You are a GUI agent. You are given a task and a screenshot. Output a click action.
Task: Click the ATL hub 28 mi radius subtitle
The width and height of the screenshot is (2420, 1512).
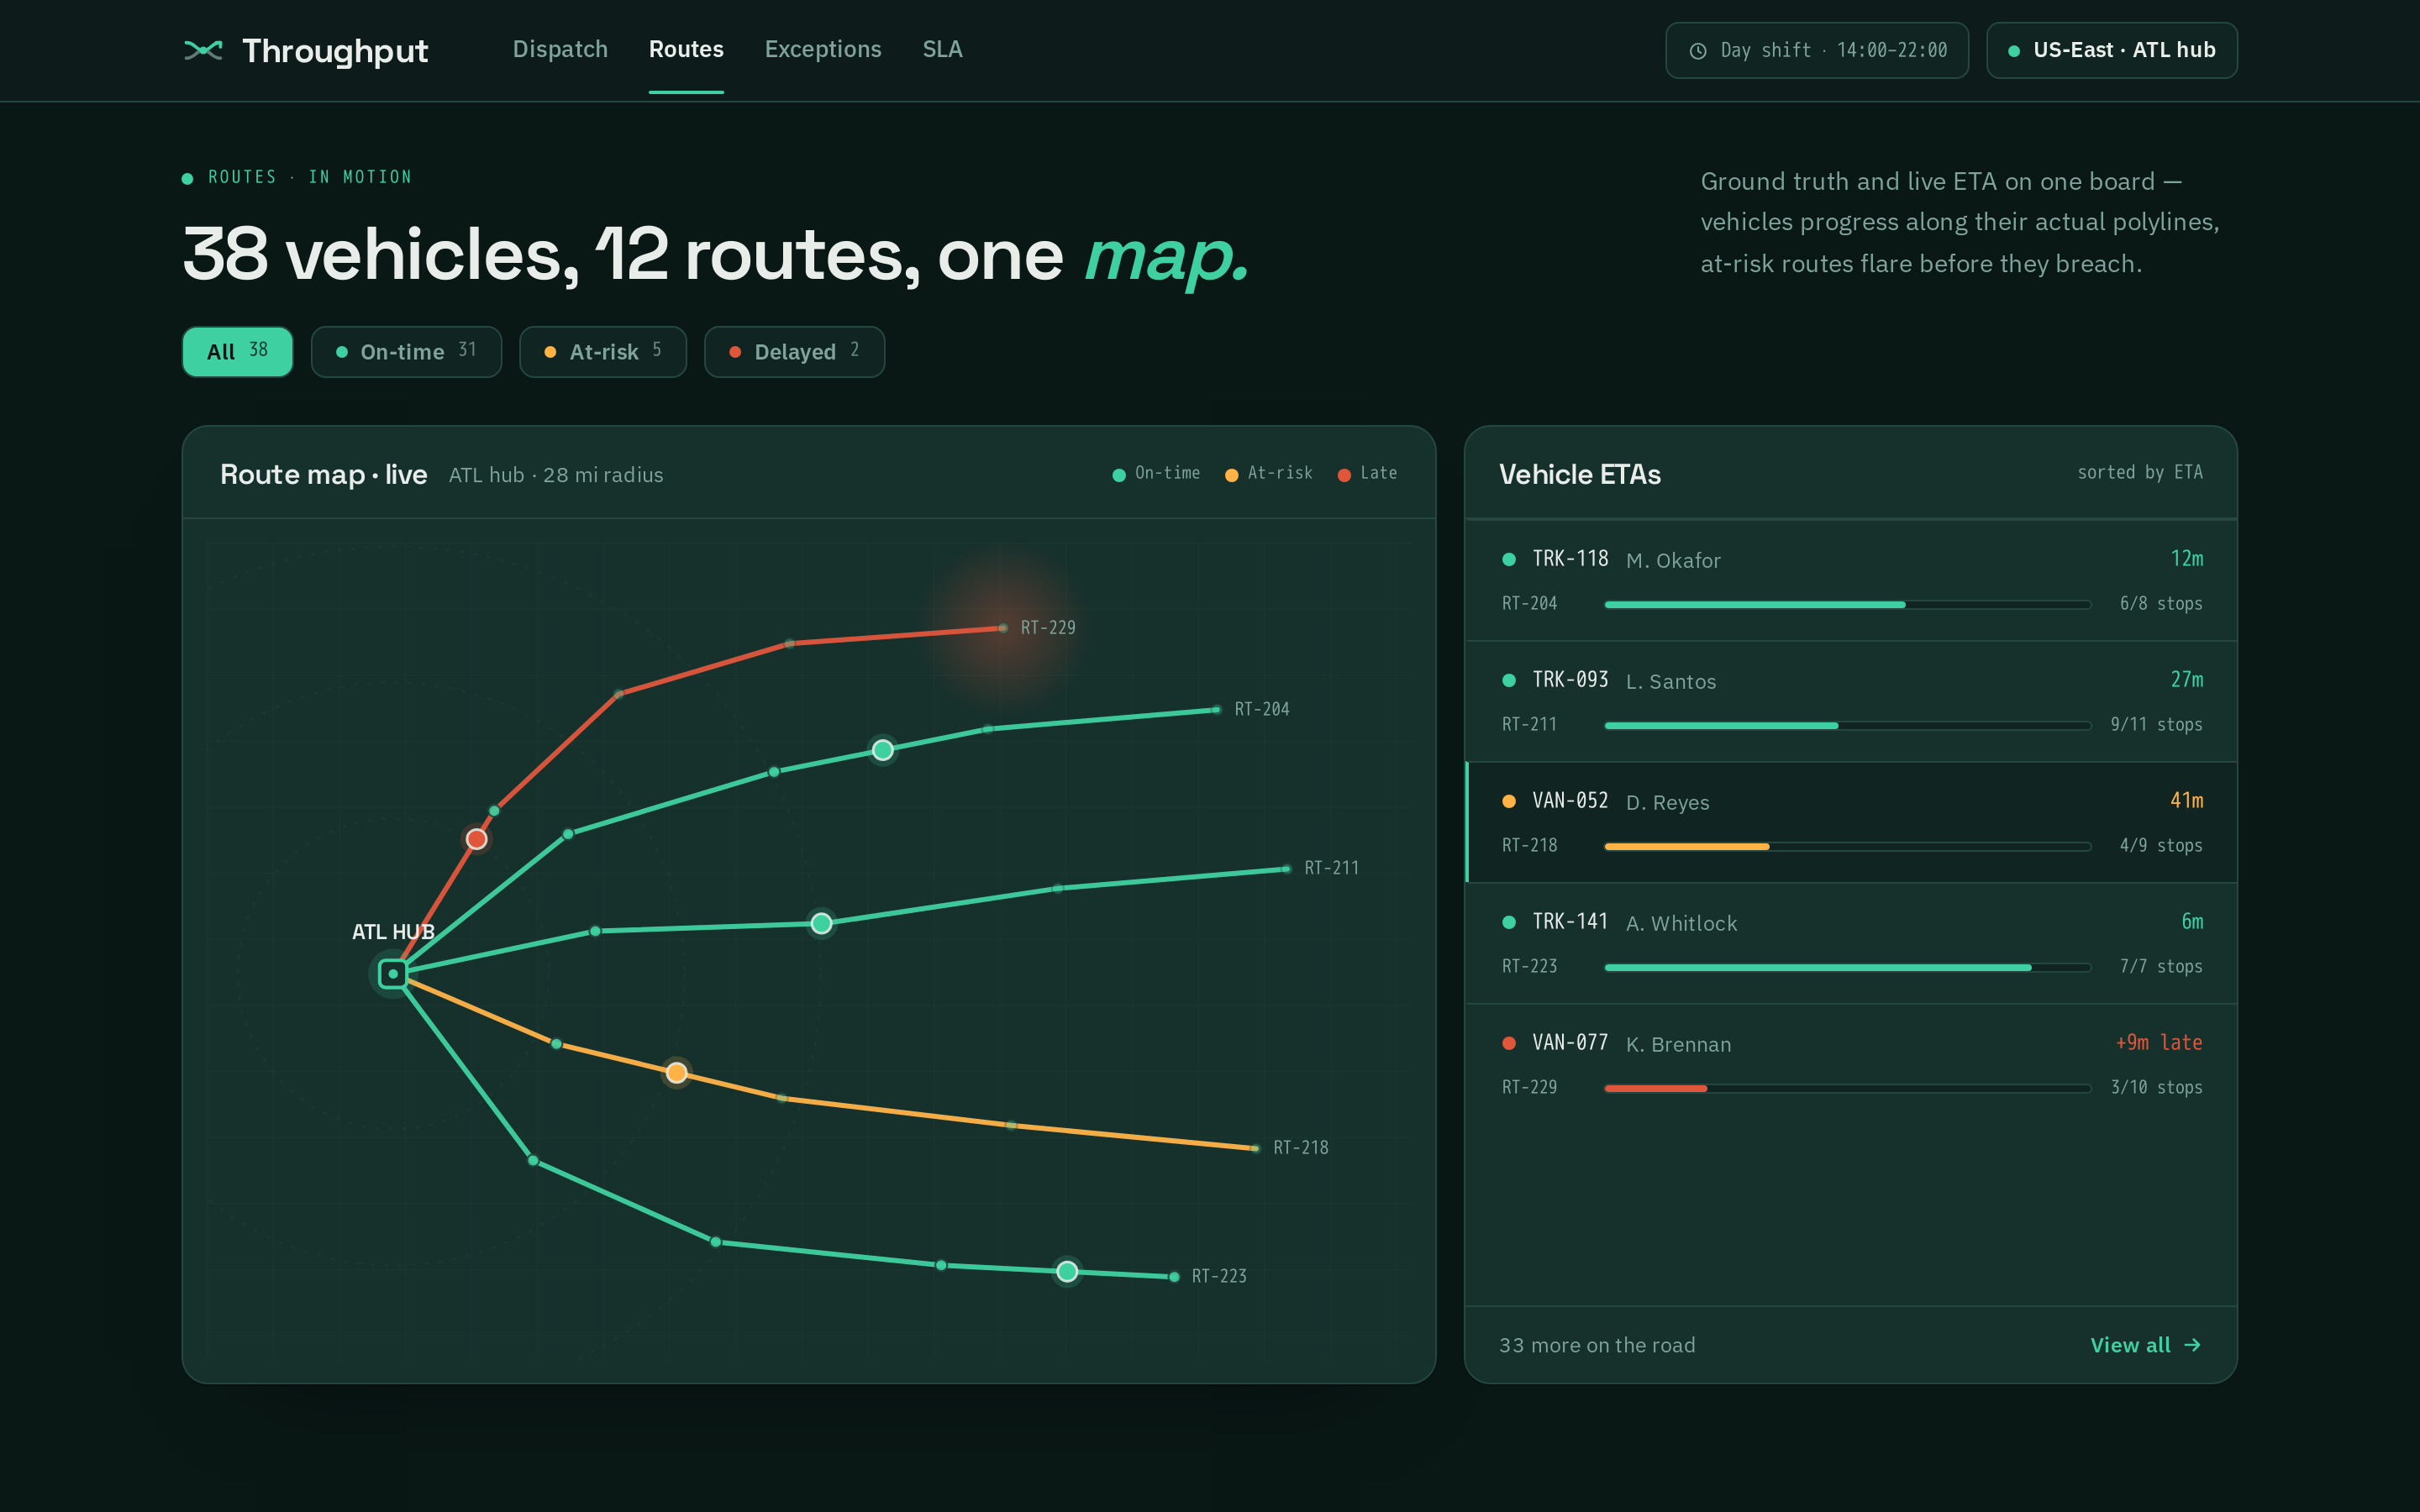pos(556,475)
